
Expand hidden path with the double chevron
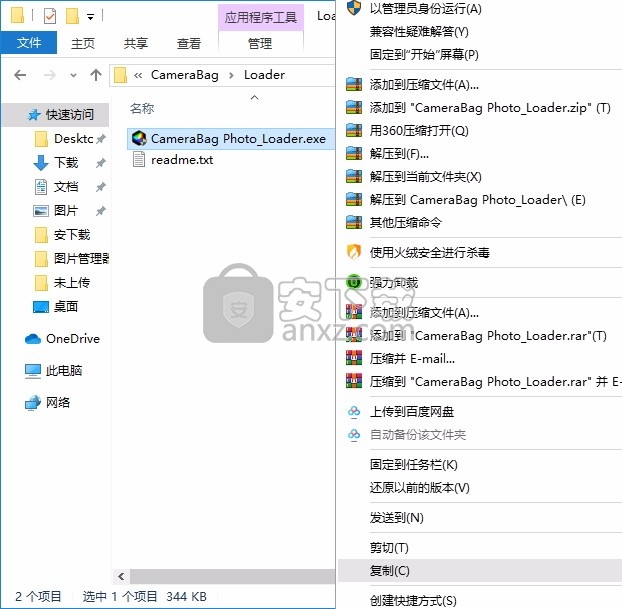138,75
